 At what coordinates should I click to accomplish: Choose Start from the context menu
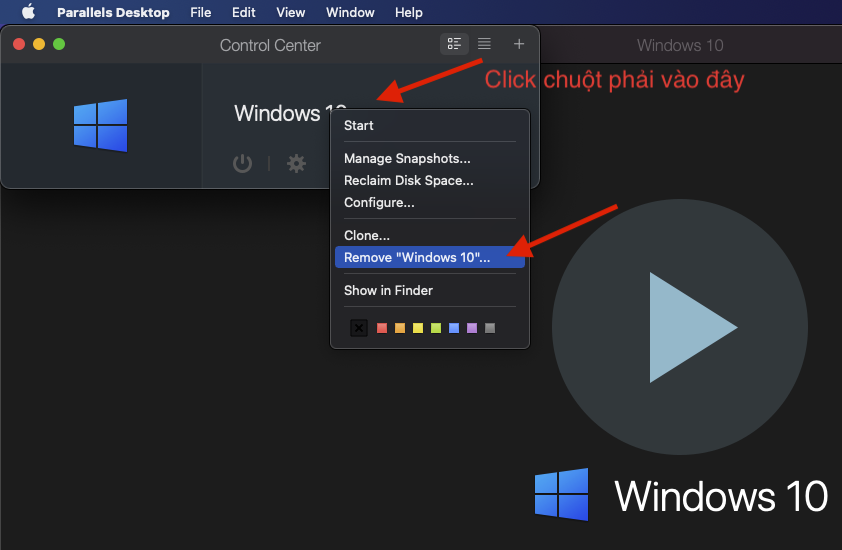pyautogui.click(x=359, y=125)
